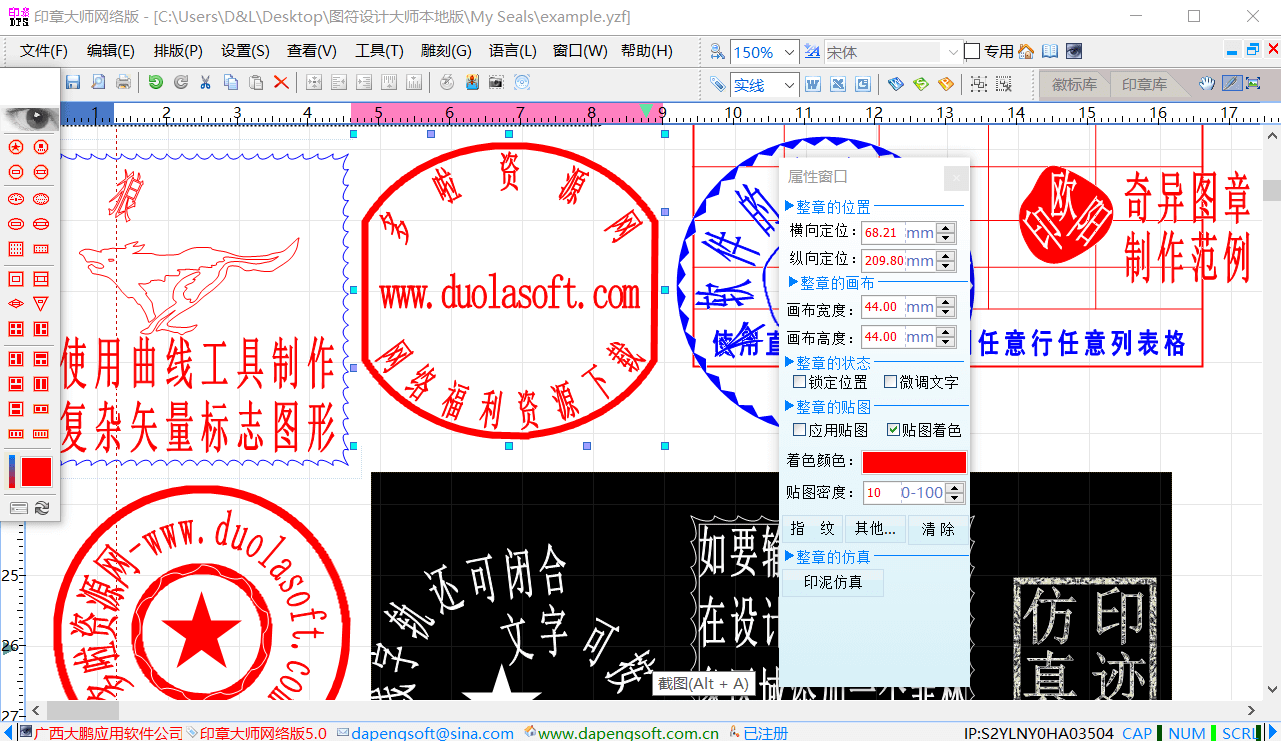Click the tag icon beside the line style box
1281x741 pixels.
(x=718, y=84)
